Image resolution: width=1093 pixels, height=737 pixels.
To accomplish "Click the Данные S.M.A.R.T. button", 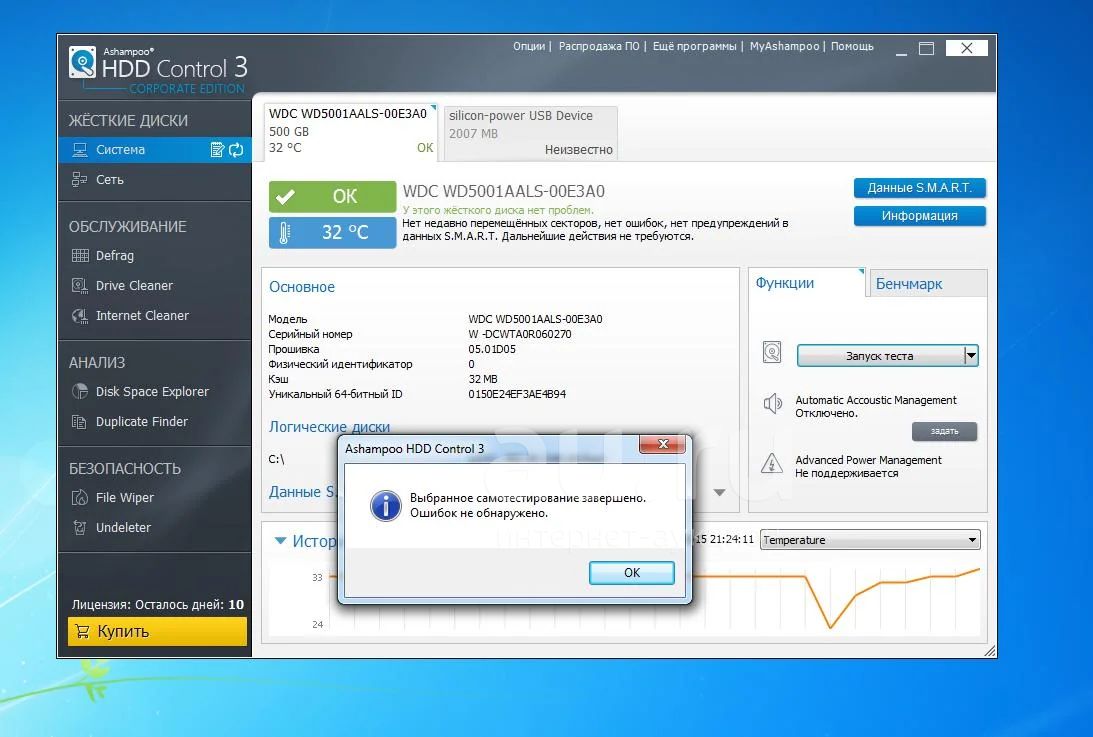I will pos(919,188).
